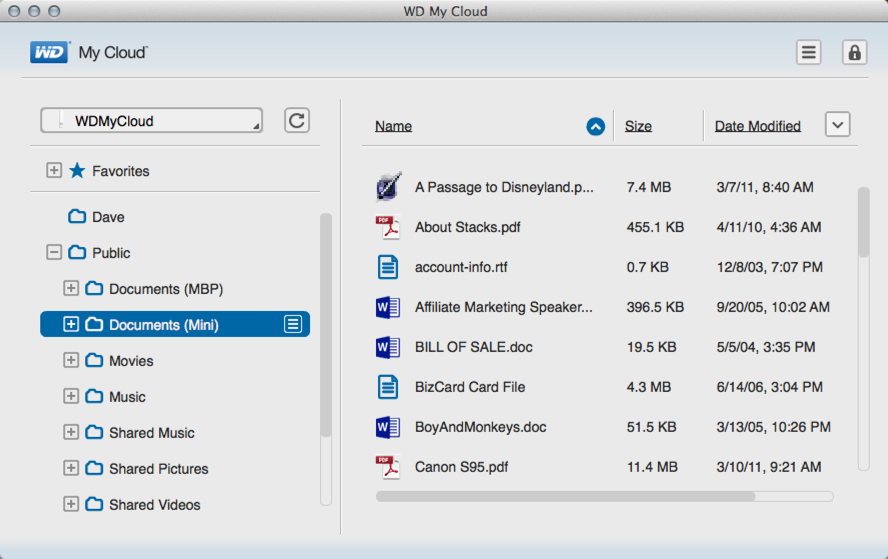Select file 'Canon S95.pdf'
The image size is (888, 559).
[x=461, y=467]
